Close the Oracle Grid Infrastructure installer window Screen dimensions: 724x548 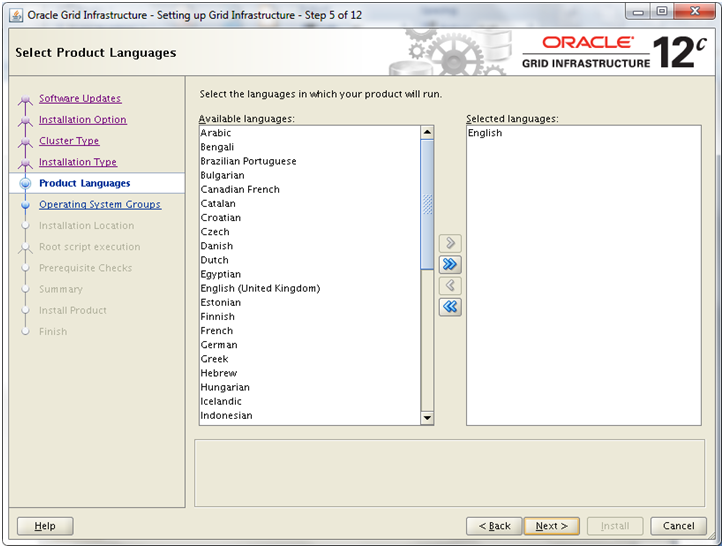695,12
